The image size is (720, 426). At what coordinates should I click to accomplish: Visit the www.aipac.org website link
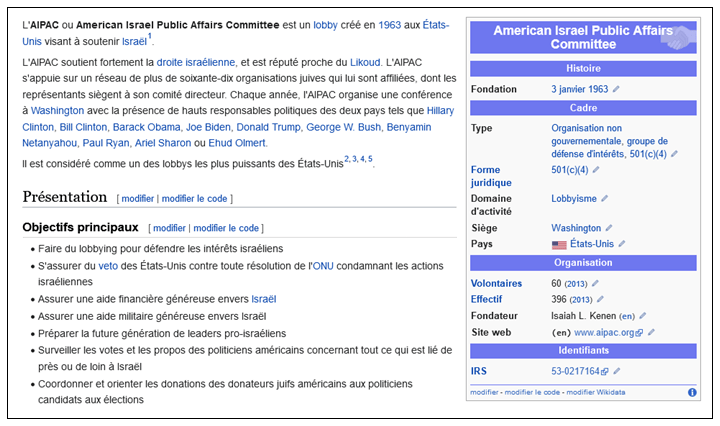tap(608, 332)
